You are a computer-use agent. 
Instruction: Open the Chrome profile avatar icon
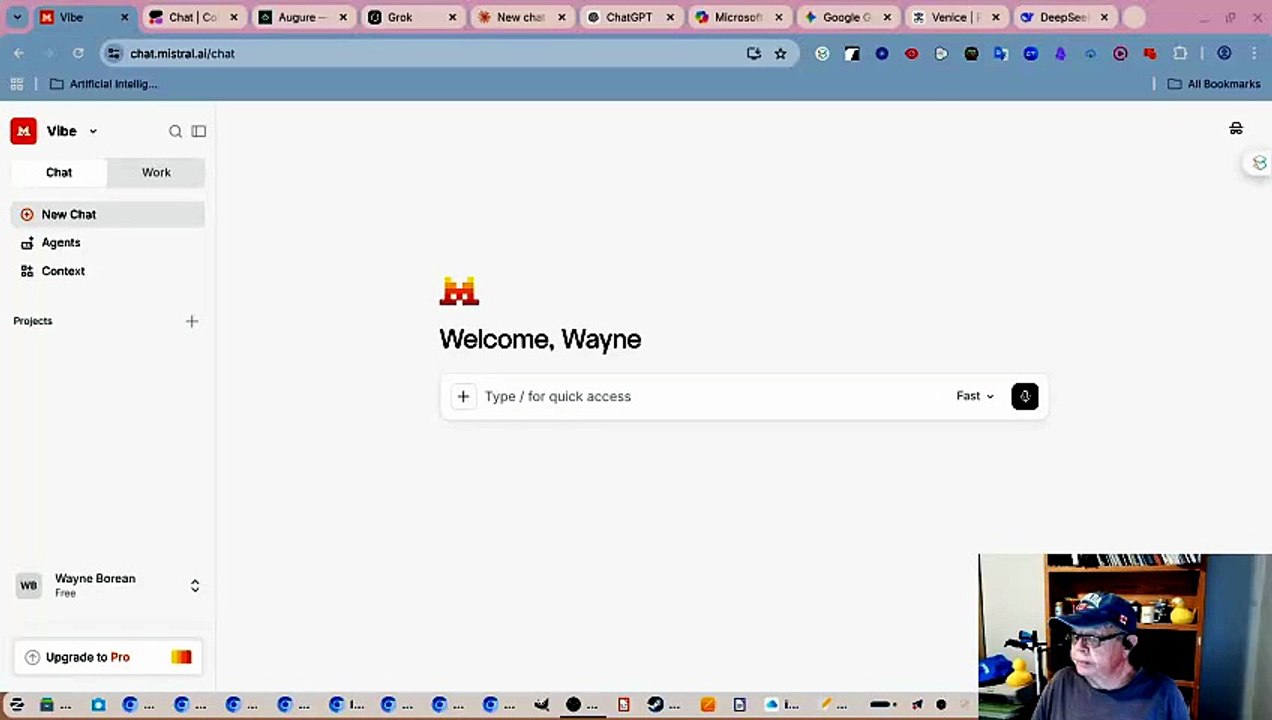(1224, 53)
